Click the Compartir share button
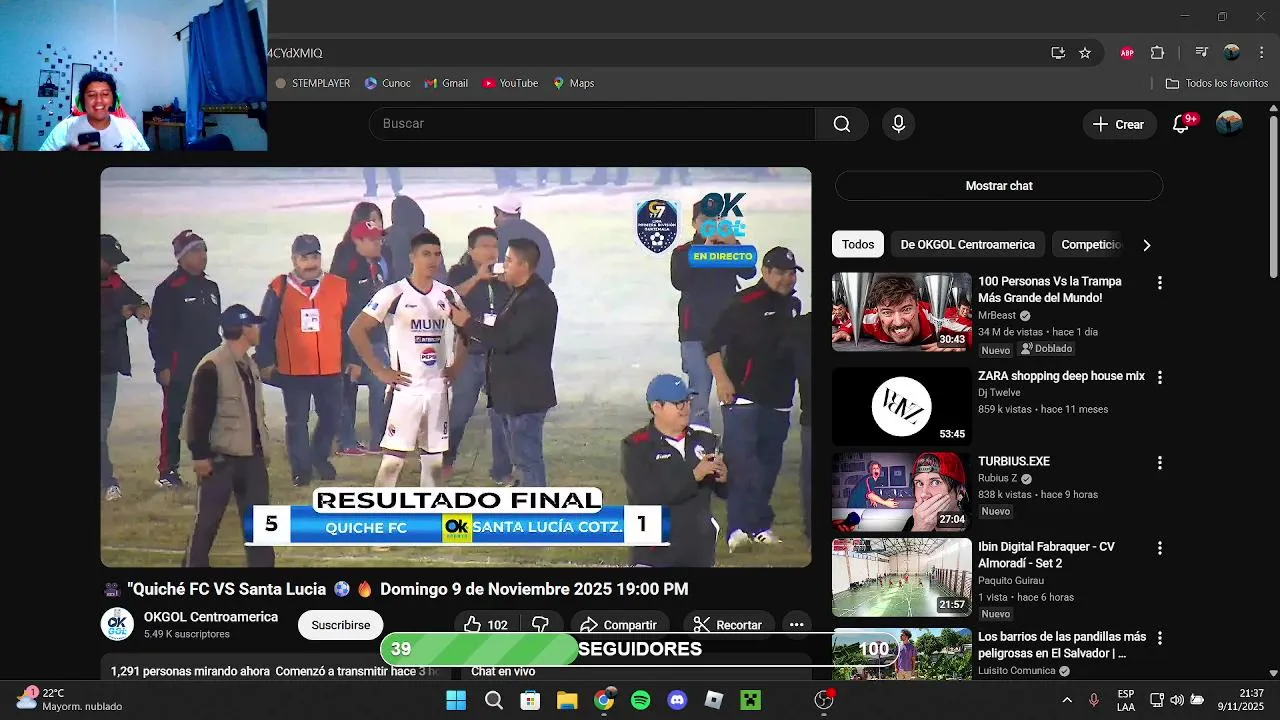 click(618, 625)
